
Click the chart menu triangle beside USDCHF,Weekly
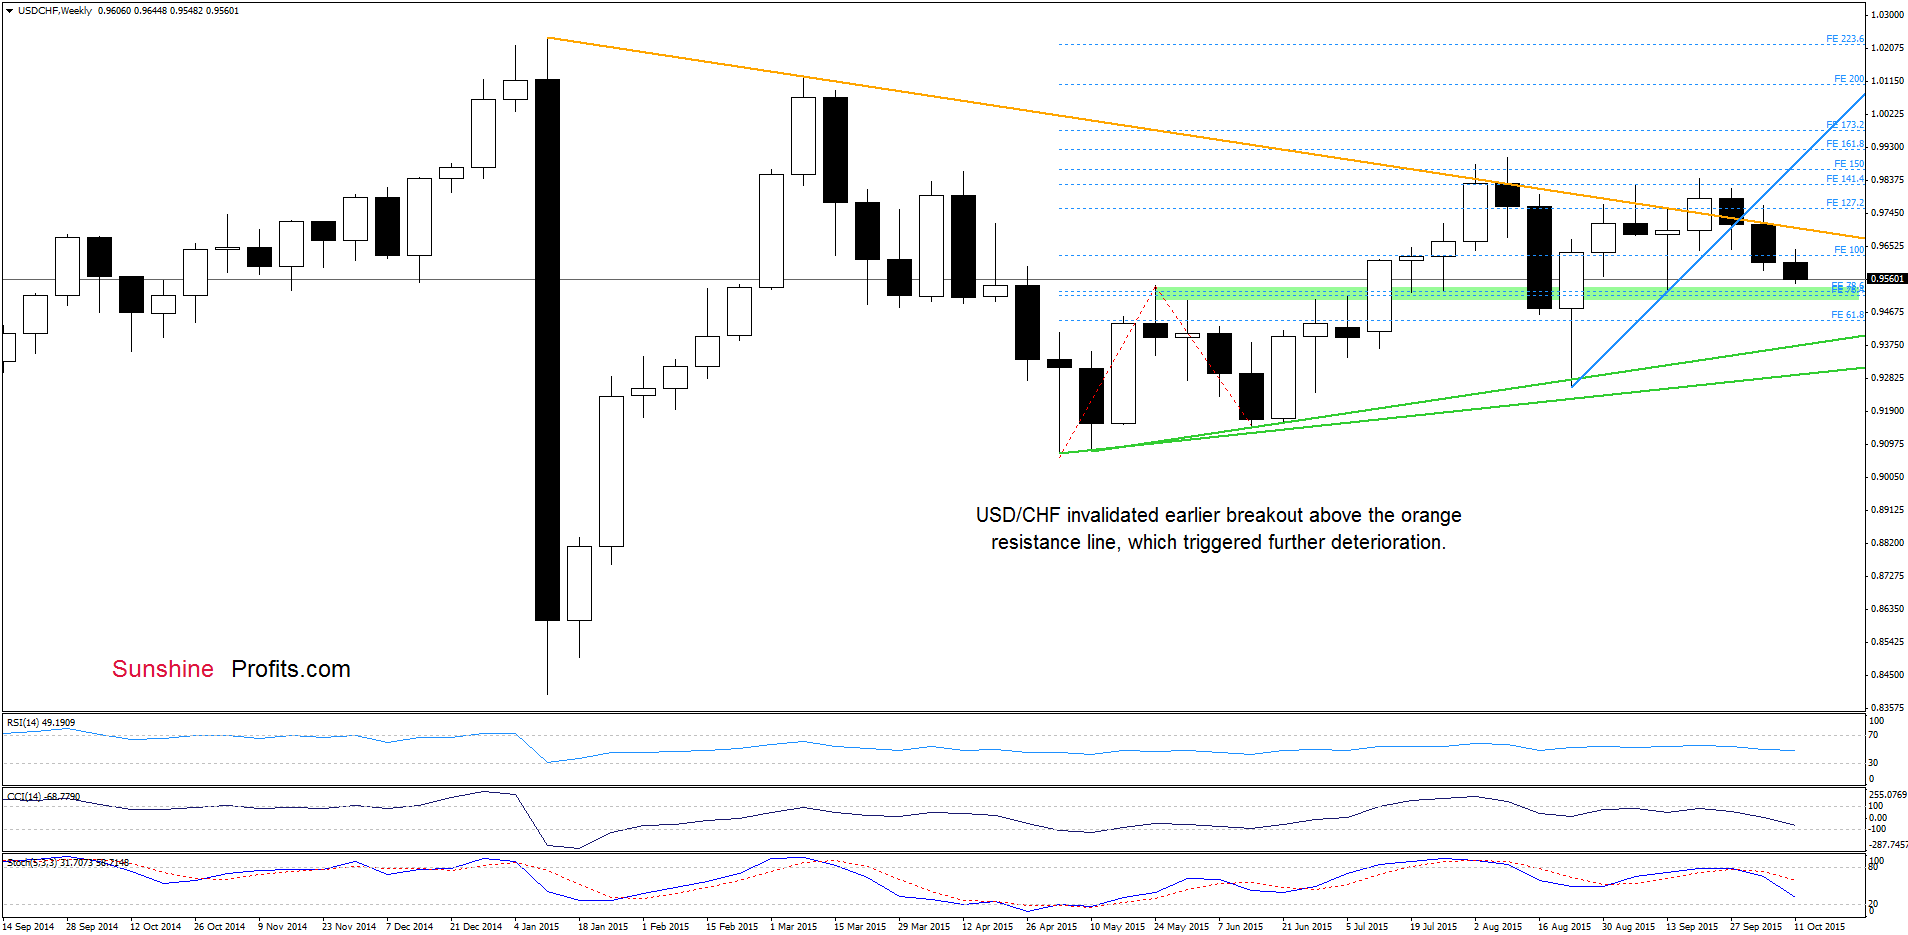(9, 11)
